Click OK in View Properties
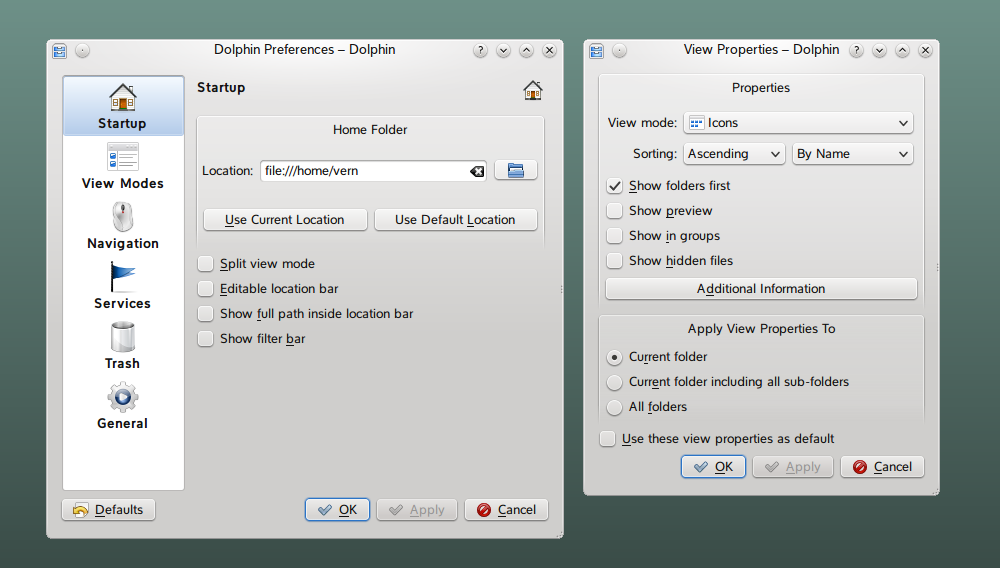 coord(713,467)
